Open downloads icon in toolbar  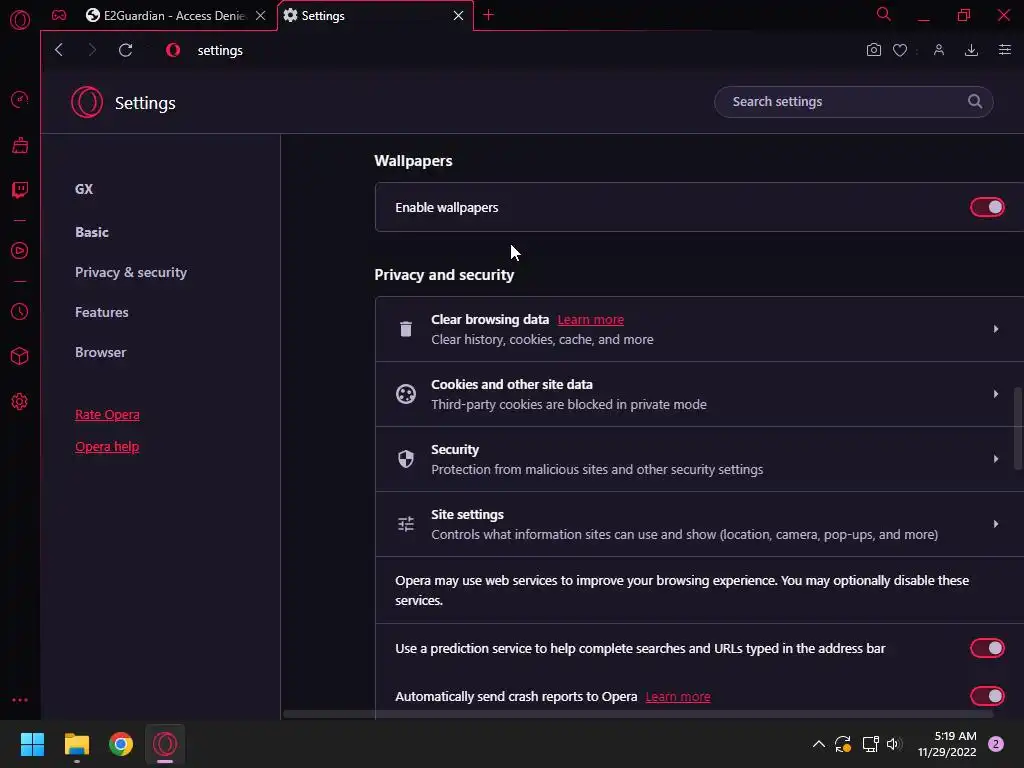[971, 50]
